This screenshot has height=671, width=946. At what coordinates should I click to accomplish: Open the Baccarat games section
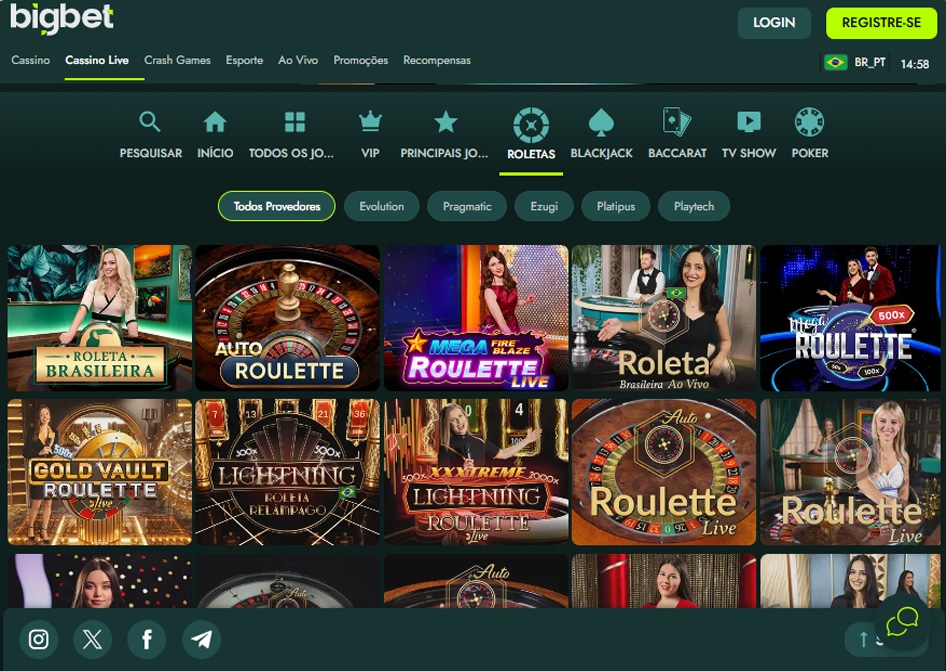(677, 133)
